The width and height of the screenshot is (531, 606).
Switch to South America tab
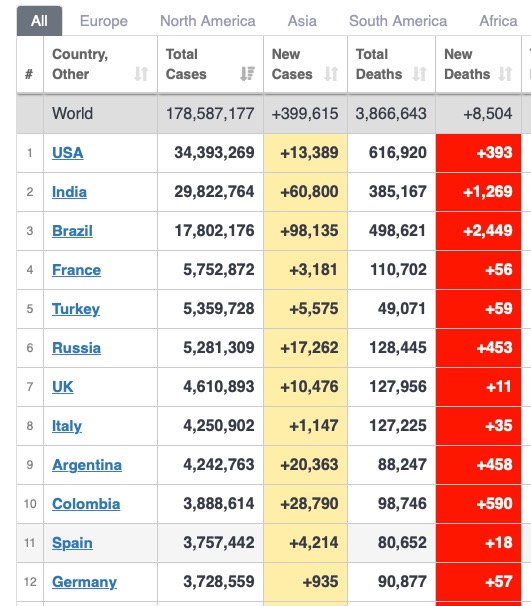[x=398, y=21]
